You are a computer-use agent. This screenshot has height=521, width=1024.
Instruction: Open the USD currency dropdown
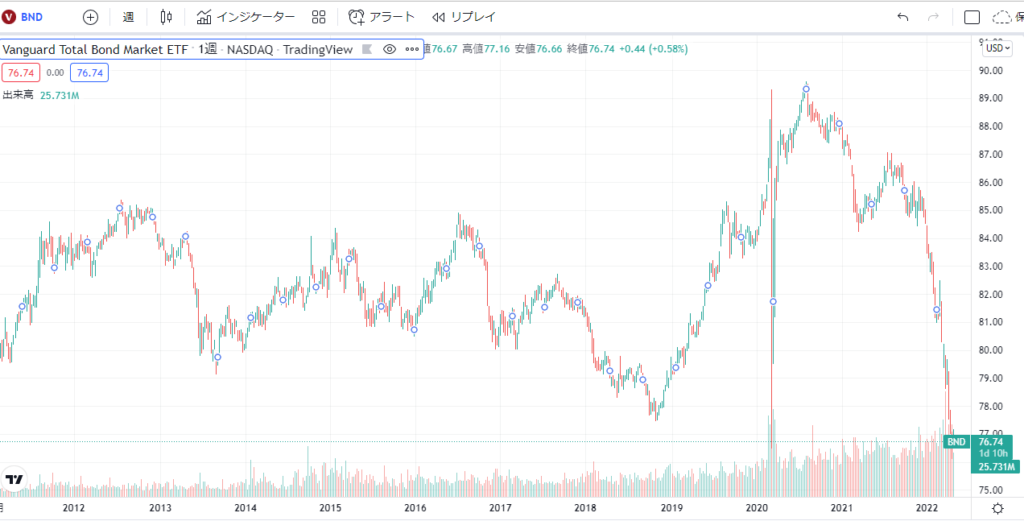tap(998, 48)
